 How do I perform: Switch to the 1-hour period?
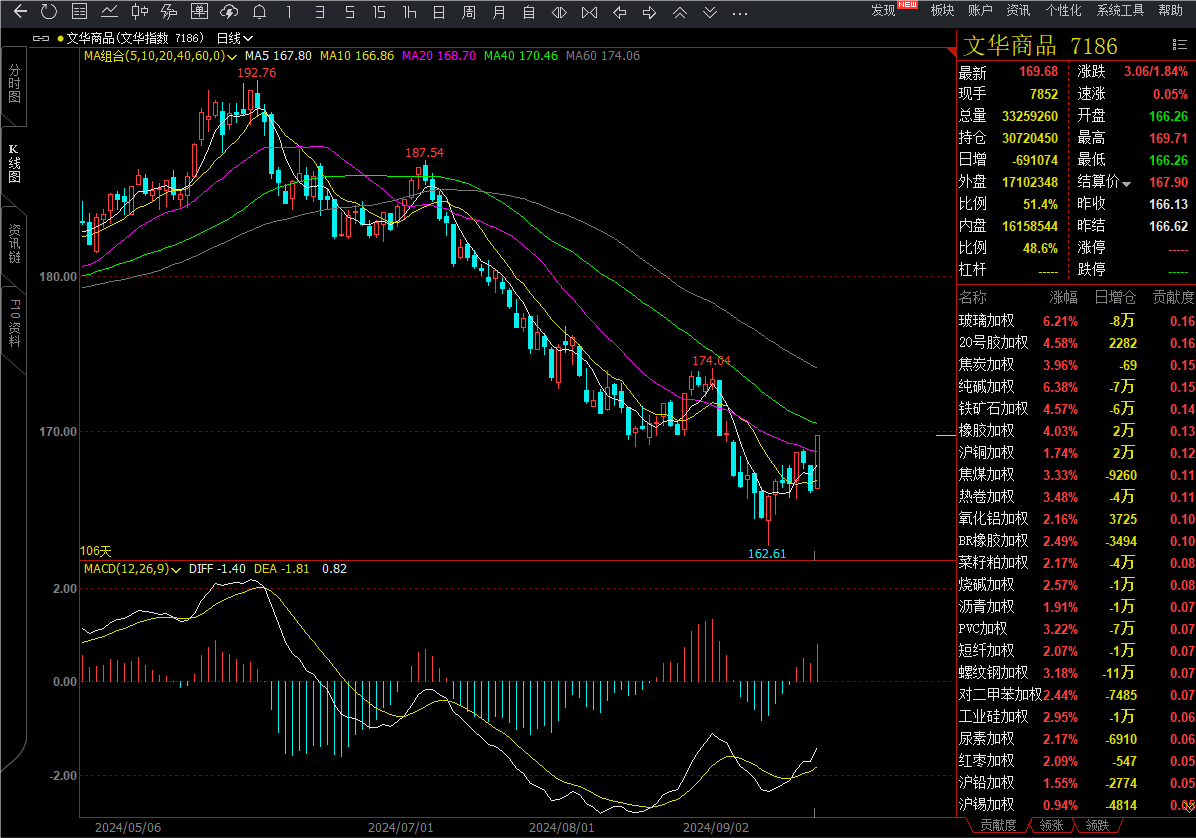tap(410, 12)
